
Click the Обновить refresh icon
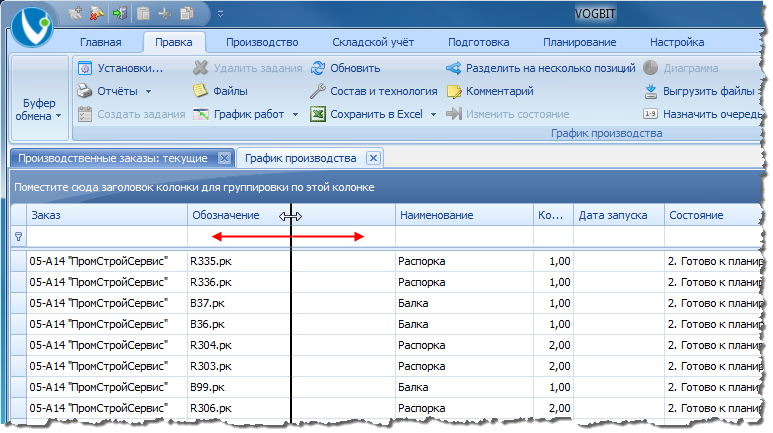coord(318,68)
